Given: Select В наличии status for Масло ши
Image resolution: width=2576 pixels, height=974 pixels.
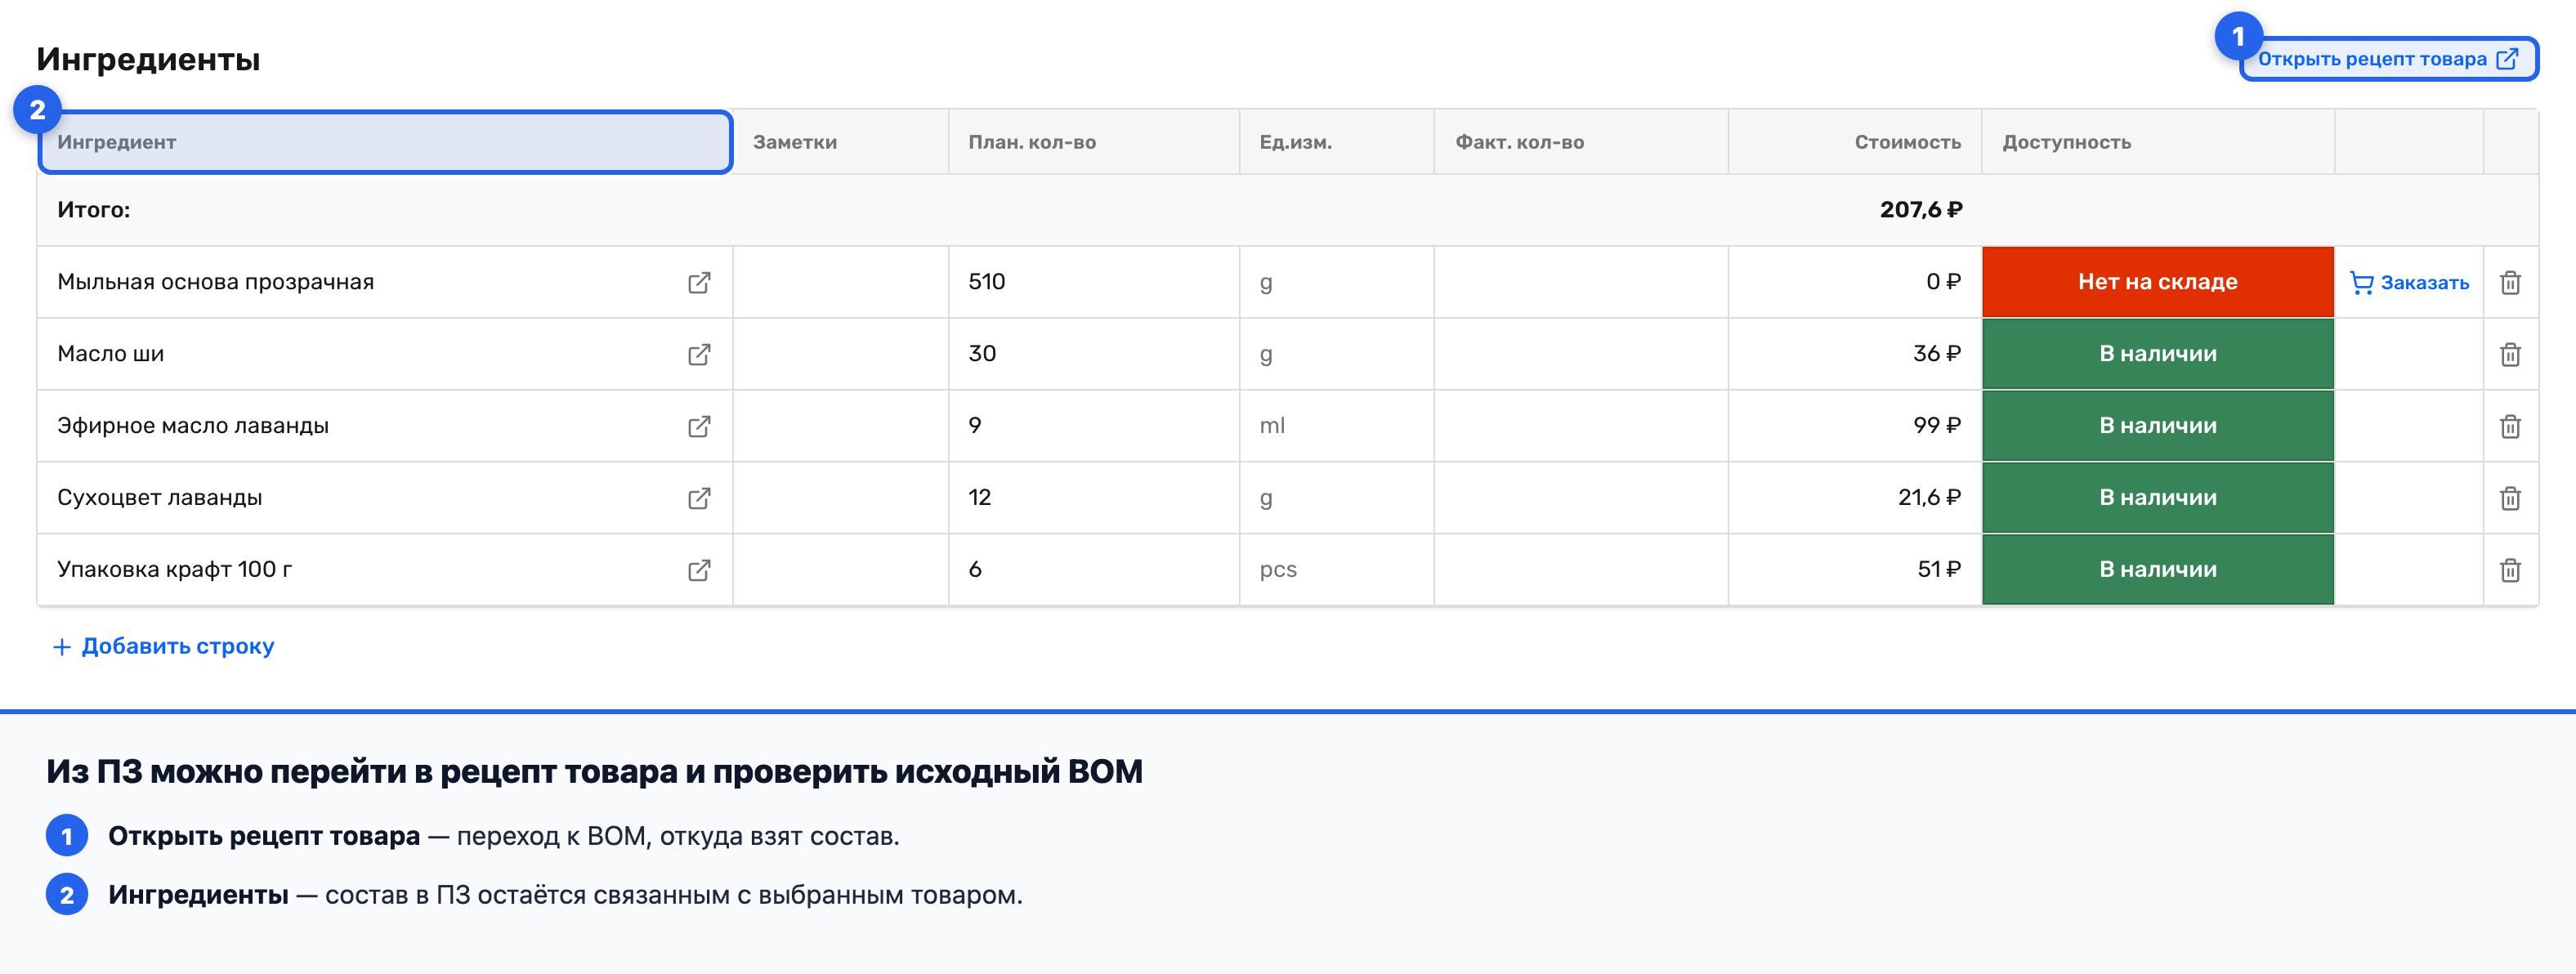Looking at the screenshot, I should click(x=2158, y=354).
